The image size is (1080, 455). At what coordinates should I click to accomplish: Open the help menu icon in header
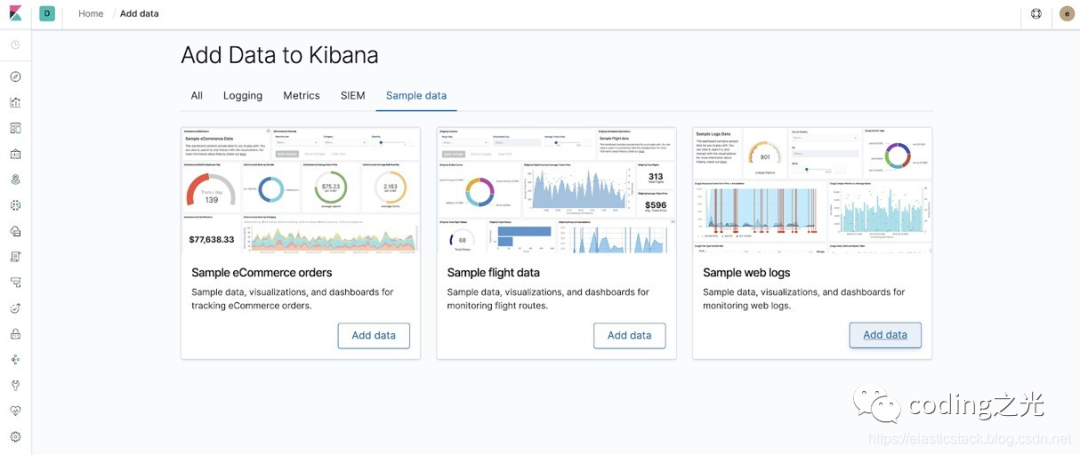pyautogui.click(x=1036, y=14)
